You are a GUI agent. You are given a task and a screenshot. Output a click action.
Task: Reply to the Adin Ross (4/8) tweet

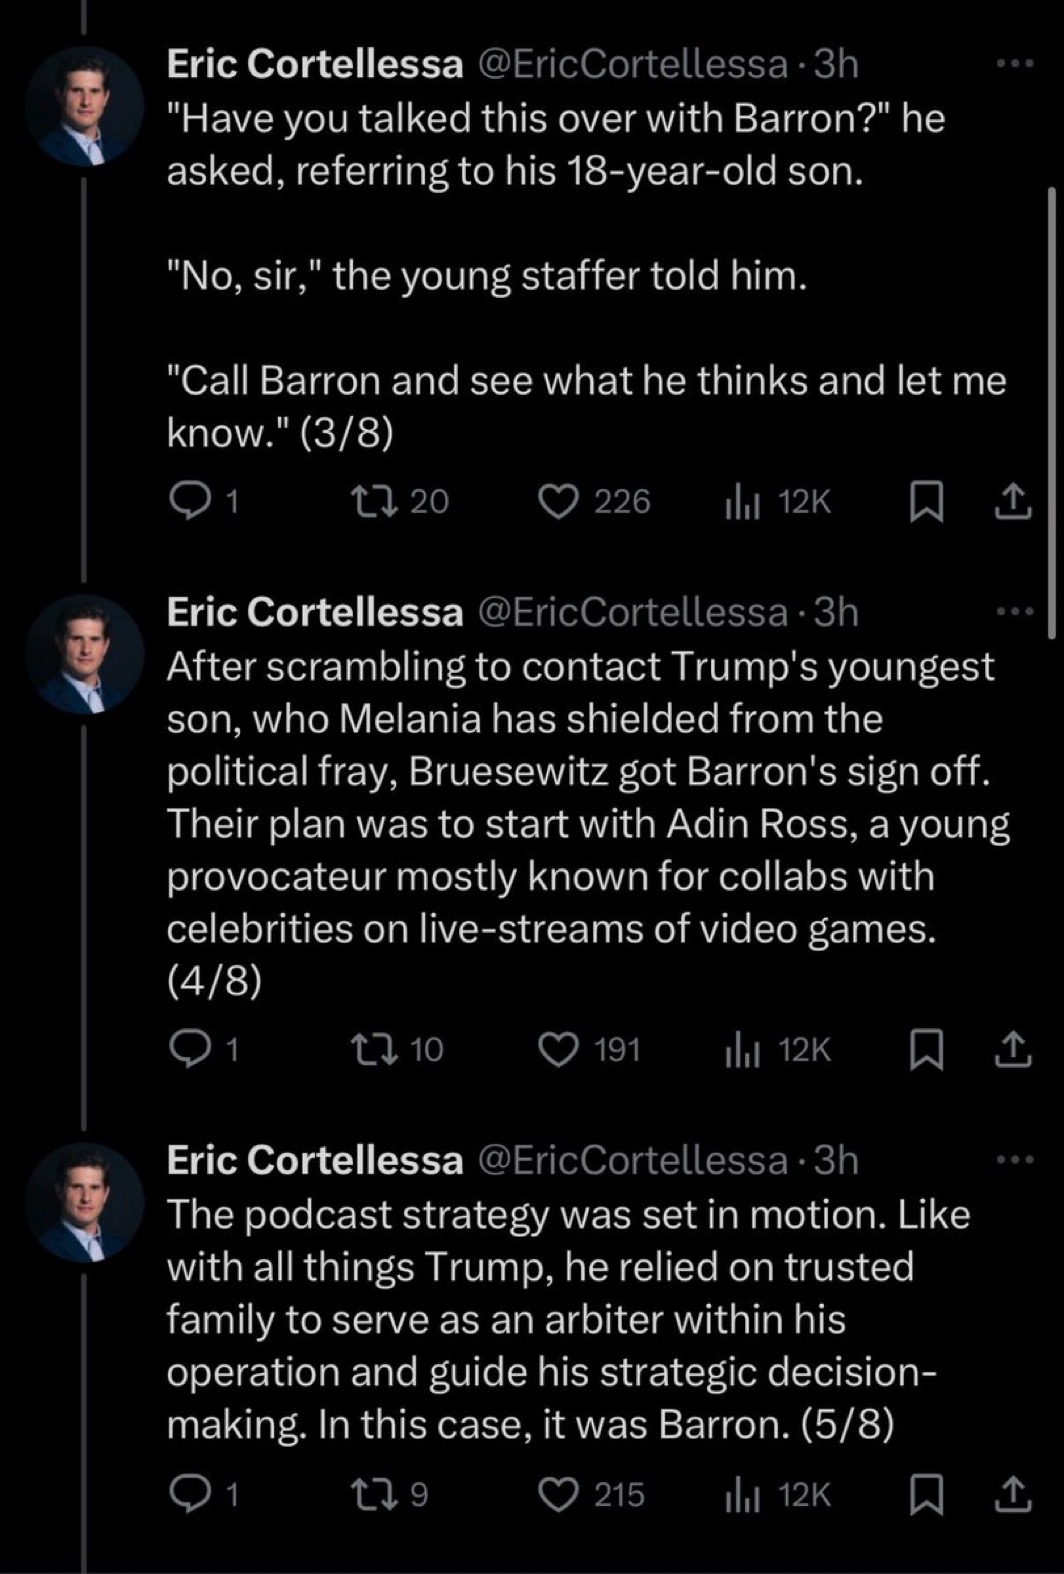(x=186, y=1048)
